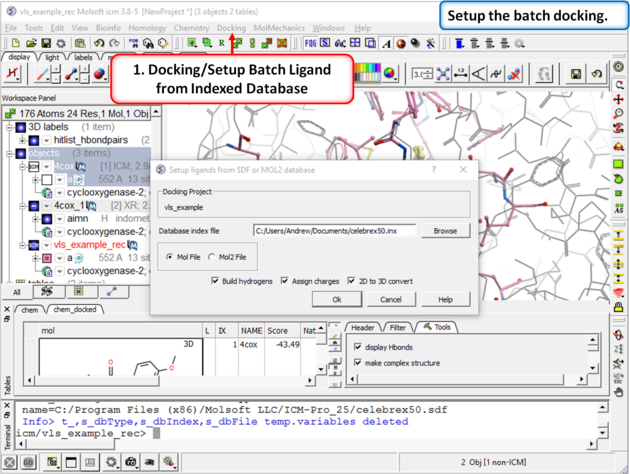Collapse the 3D labels tree node
This screenshot has width=630, height=474.
(x=10, y=127)
